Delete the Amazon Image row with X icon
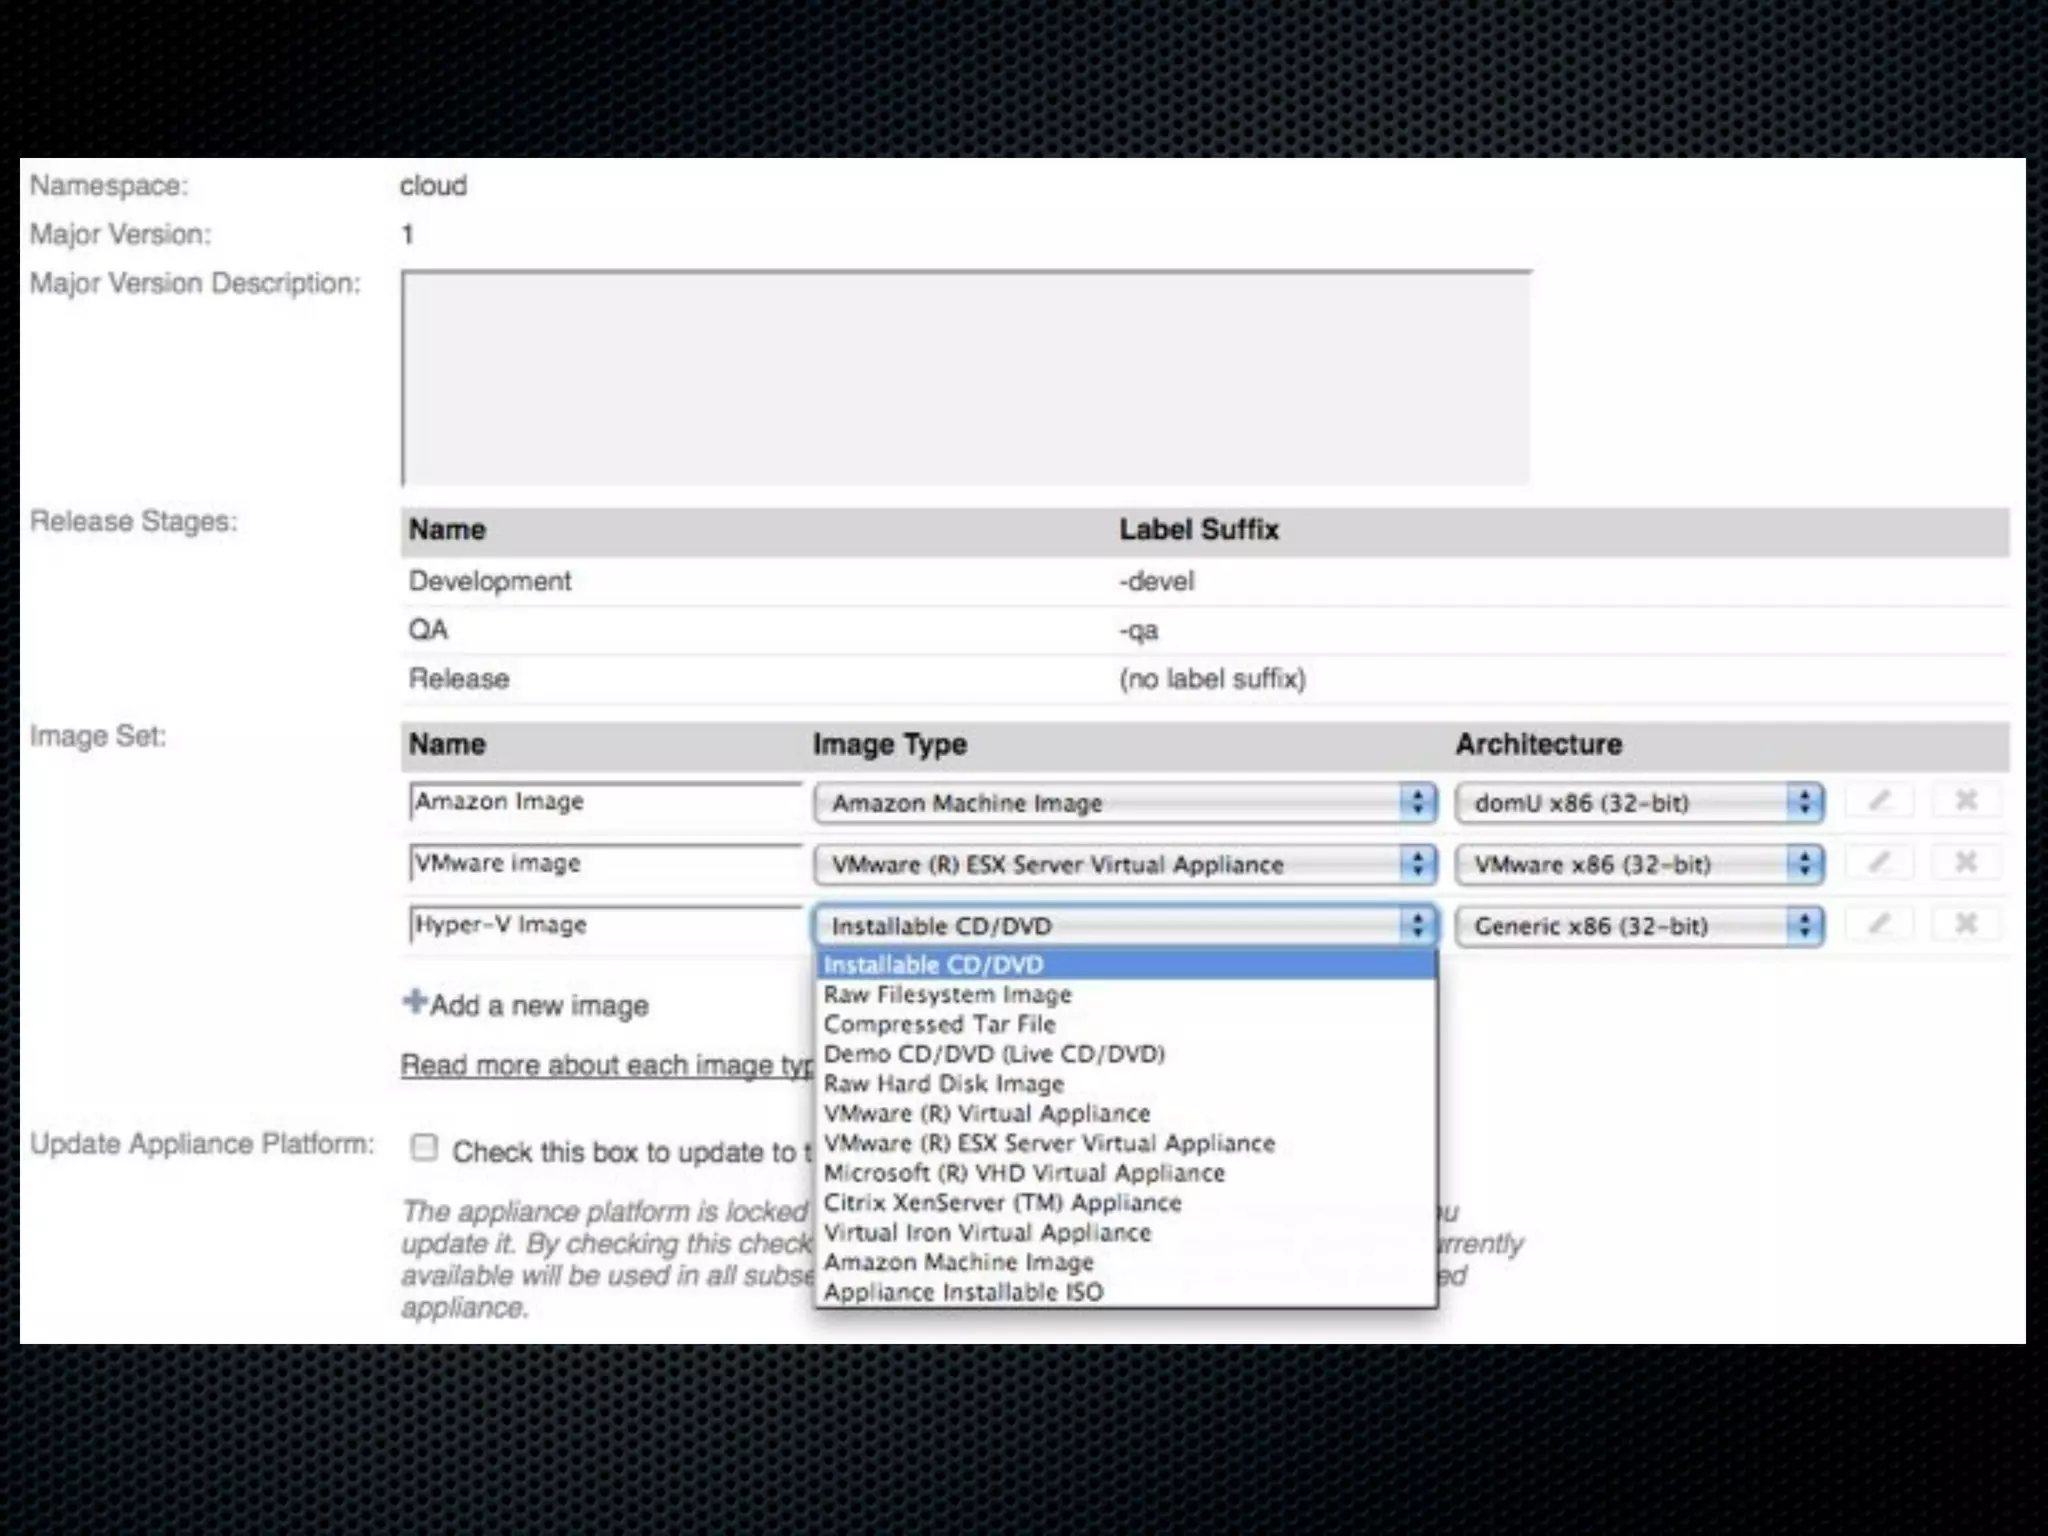 1966,800
